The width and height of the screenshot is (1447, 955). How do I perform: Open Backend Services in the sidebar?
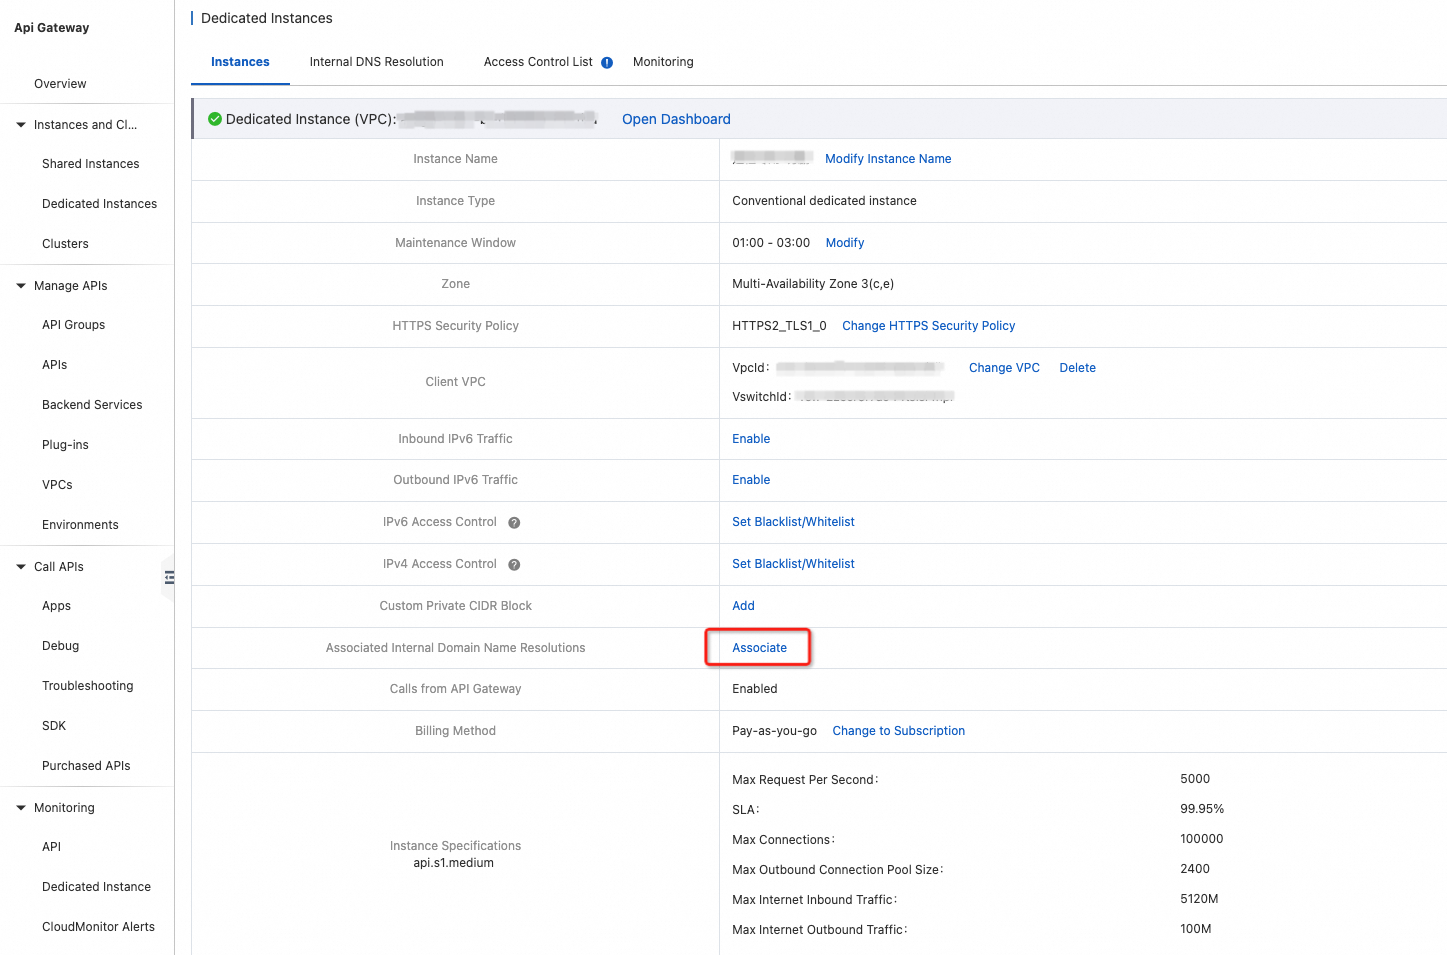[x=92, y=405]
